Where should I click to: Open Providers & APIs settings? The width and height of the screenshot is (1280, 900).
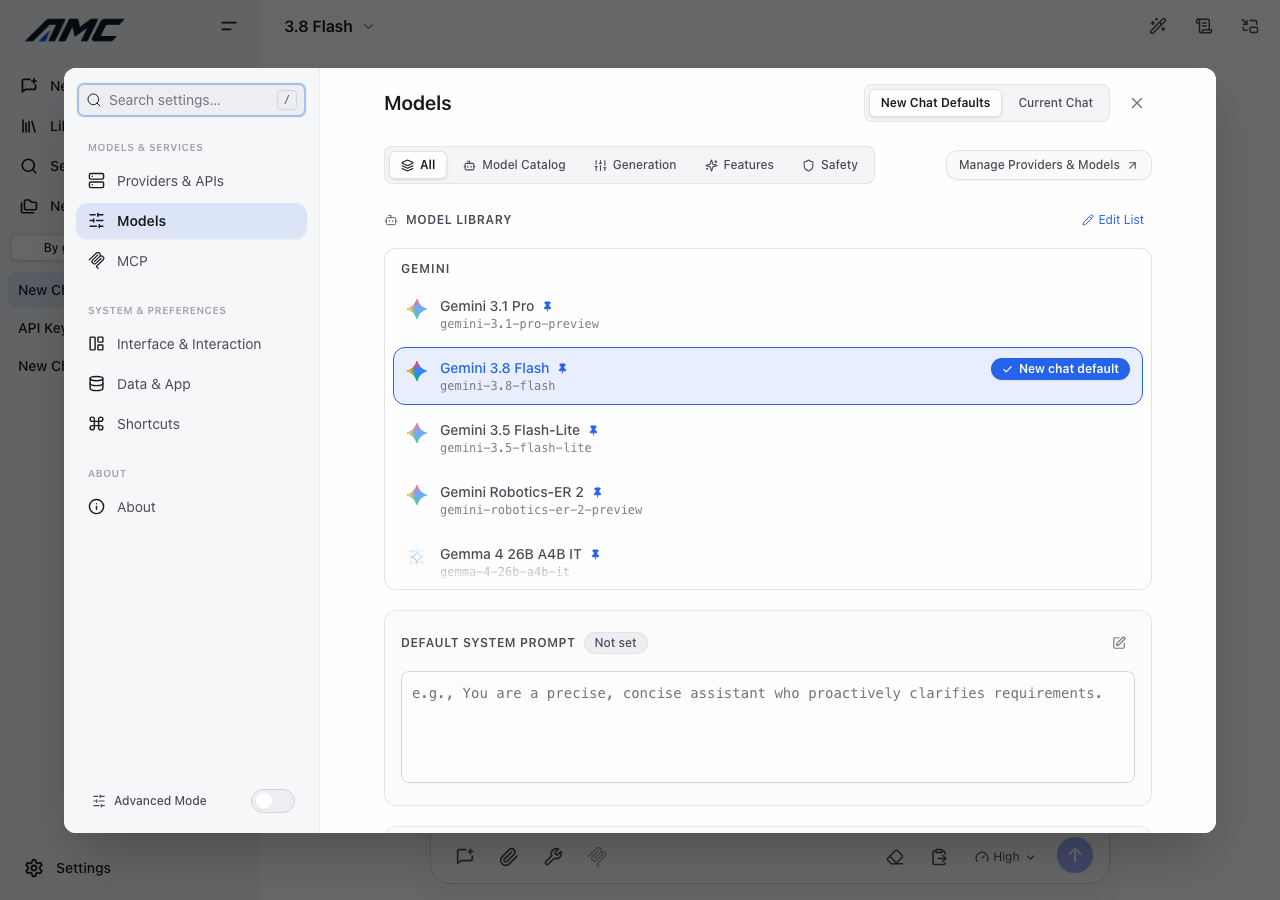point(191,181)
